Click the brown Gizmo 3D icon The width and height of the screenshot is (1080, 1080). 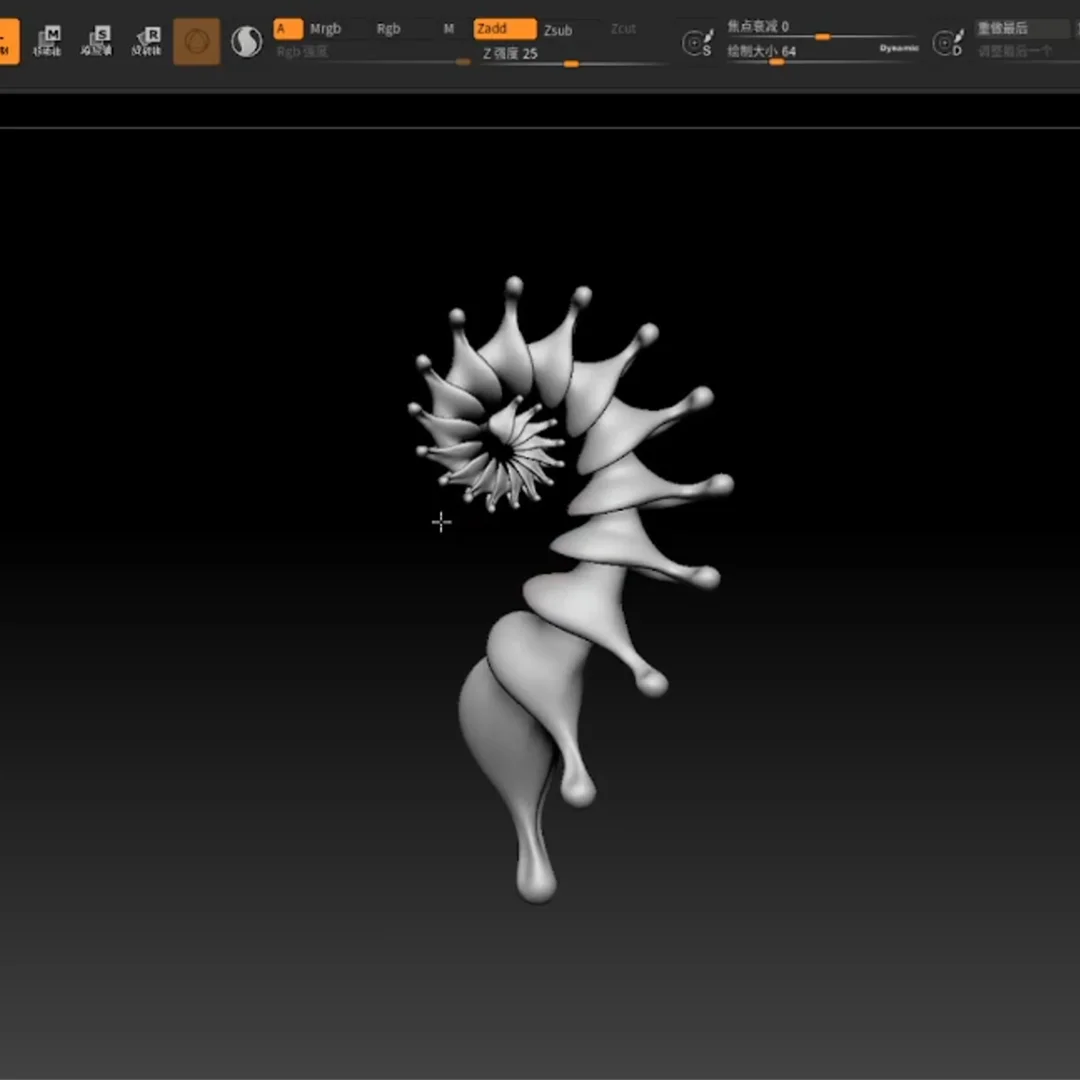click(197, 42)
